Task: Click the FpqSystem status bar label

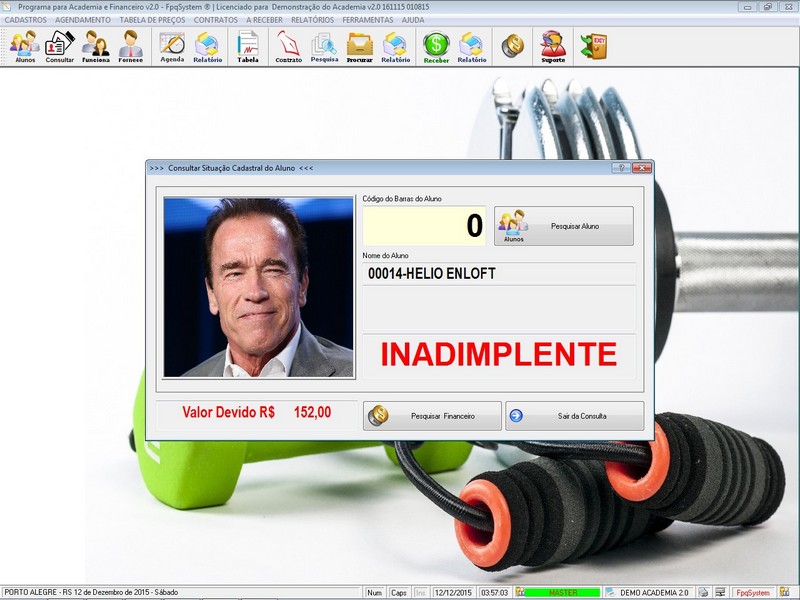Action: (753, 592)
